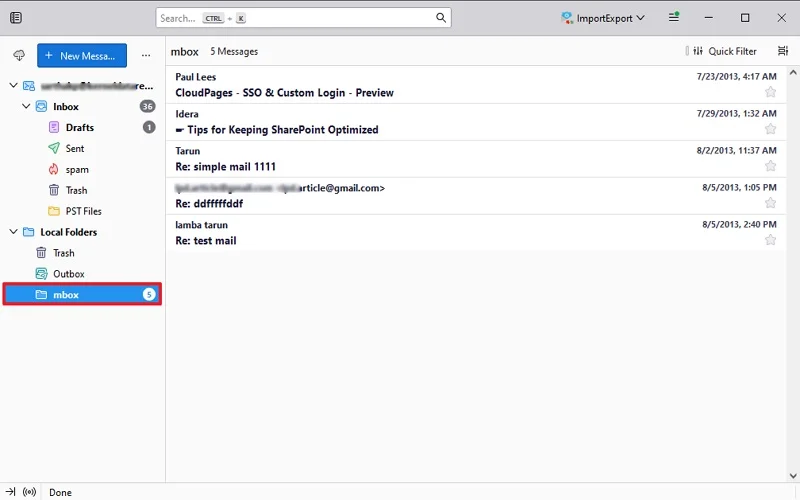This screenshot has width=800, height=500.
Task: Maximize the Thunderbird window
Action: pos(745,18)
